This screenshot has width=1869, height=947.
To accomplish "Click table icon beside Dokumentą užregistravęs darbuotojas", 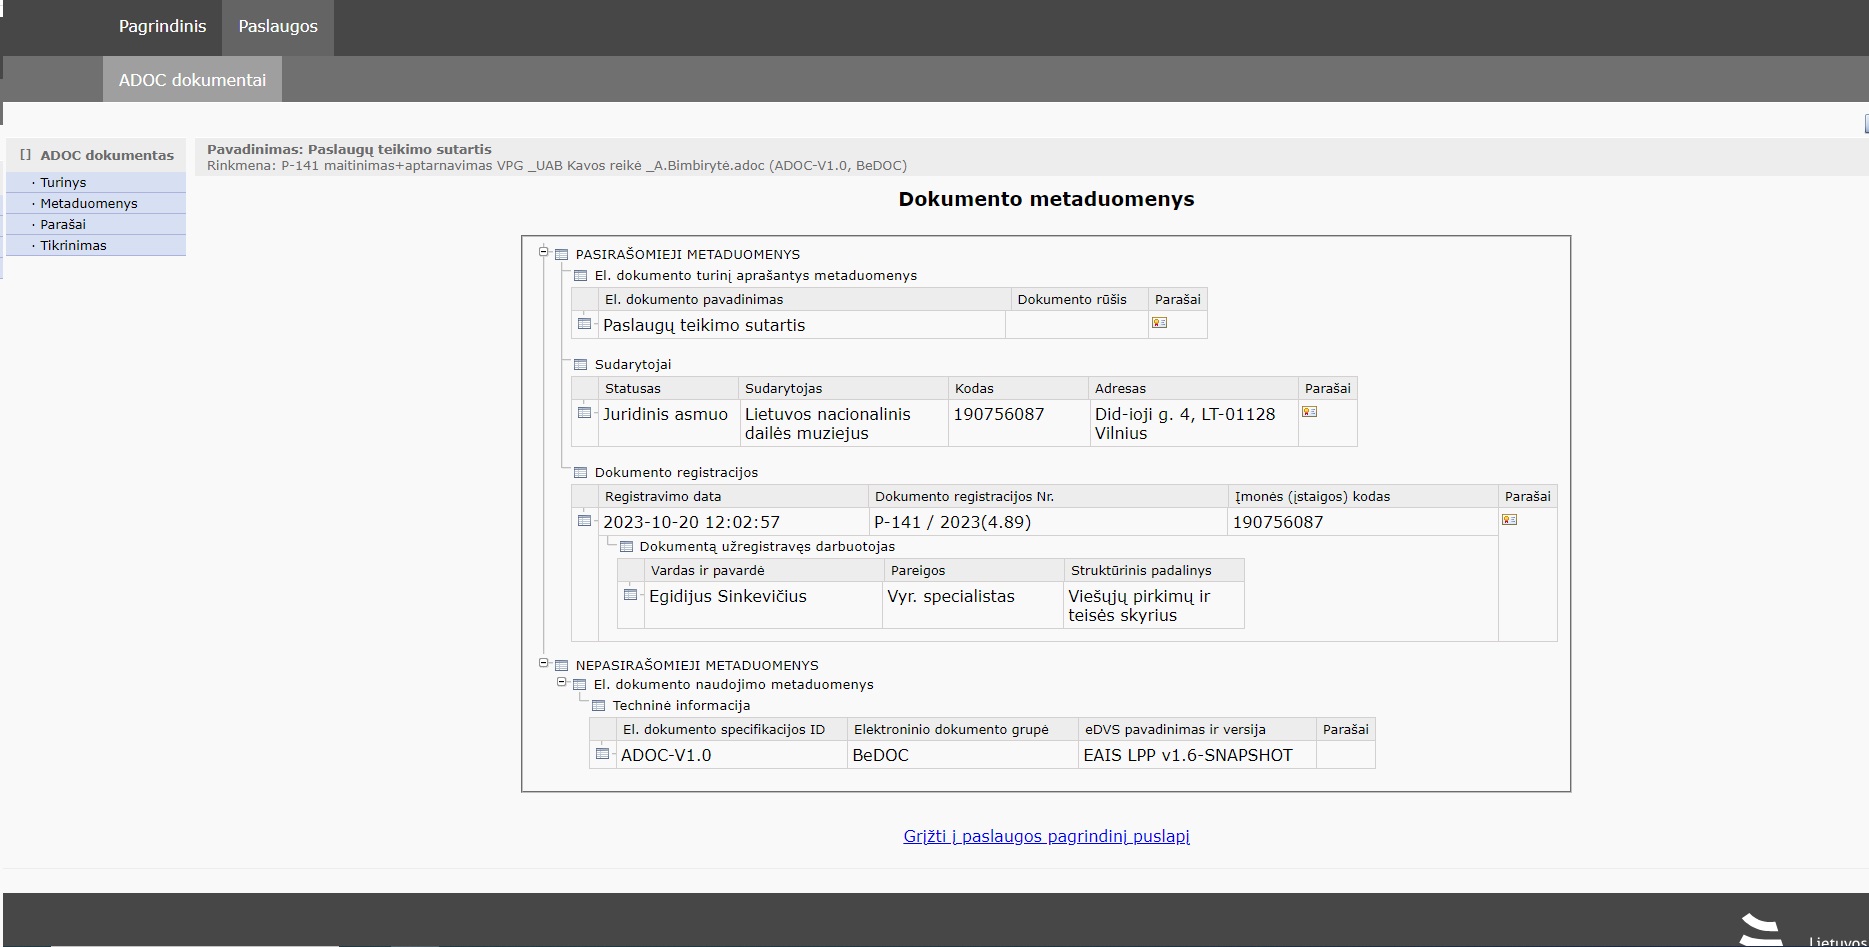I will [626, 547].
